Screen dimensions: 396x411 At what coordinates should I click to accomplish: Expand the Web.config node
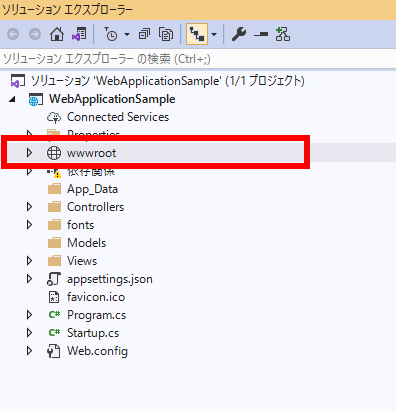pos(29,351)
